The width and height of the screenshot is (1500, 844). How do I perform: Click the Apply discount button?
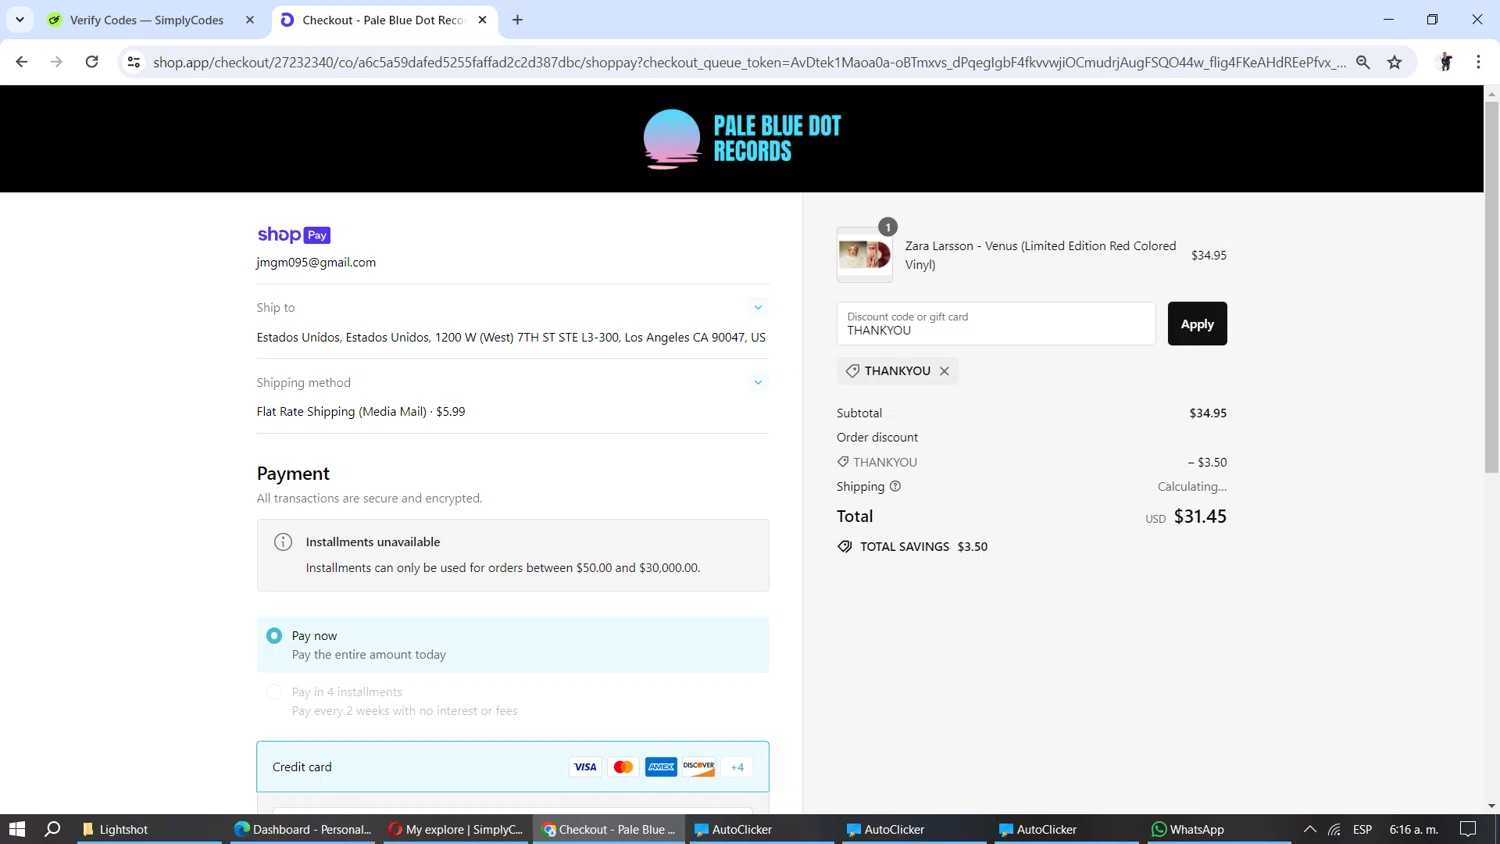coord(1197,324)
